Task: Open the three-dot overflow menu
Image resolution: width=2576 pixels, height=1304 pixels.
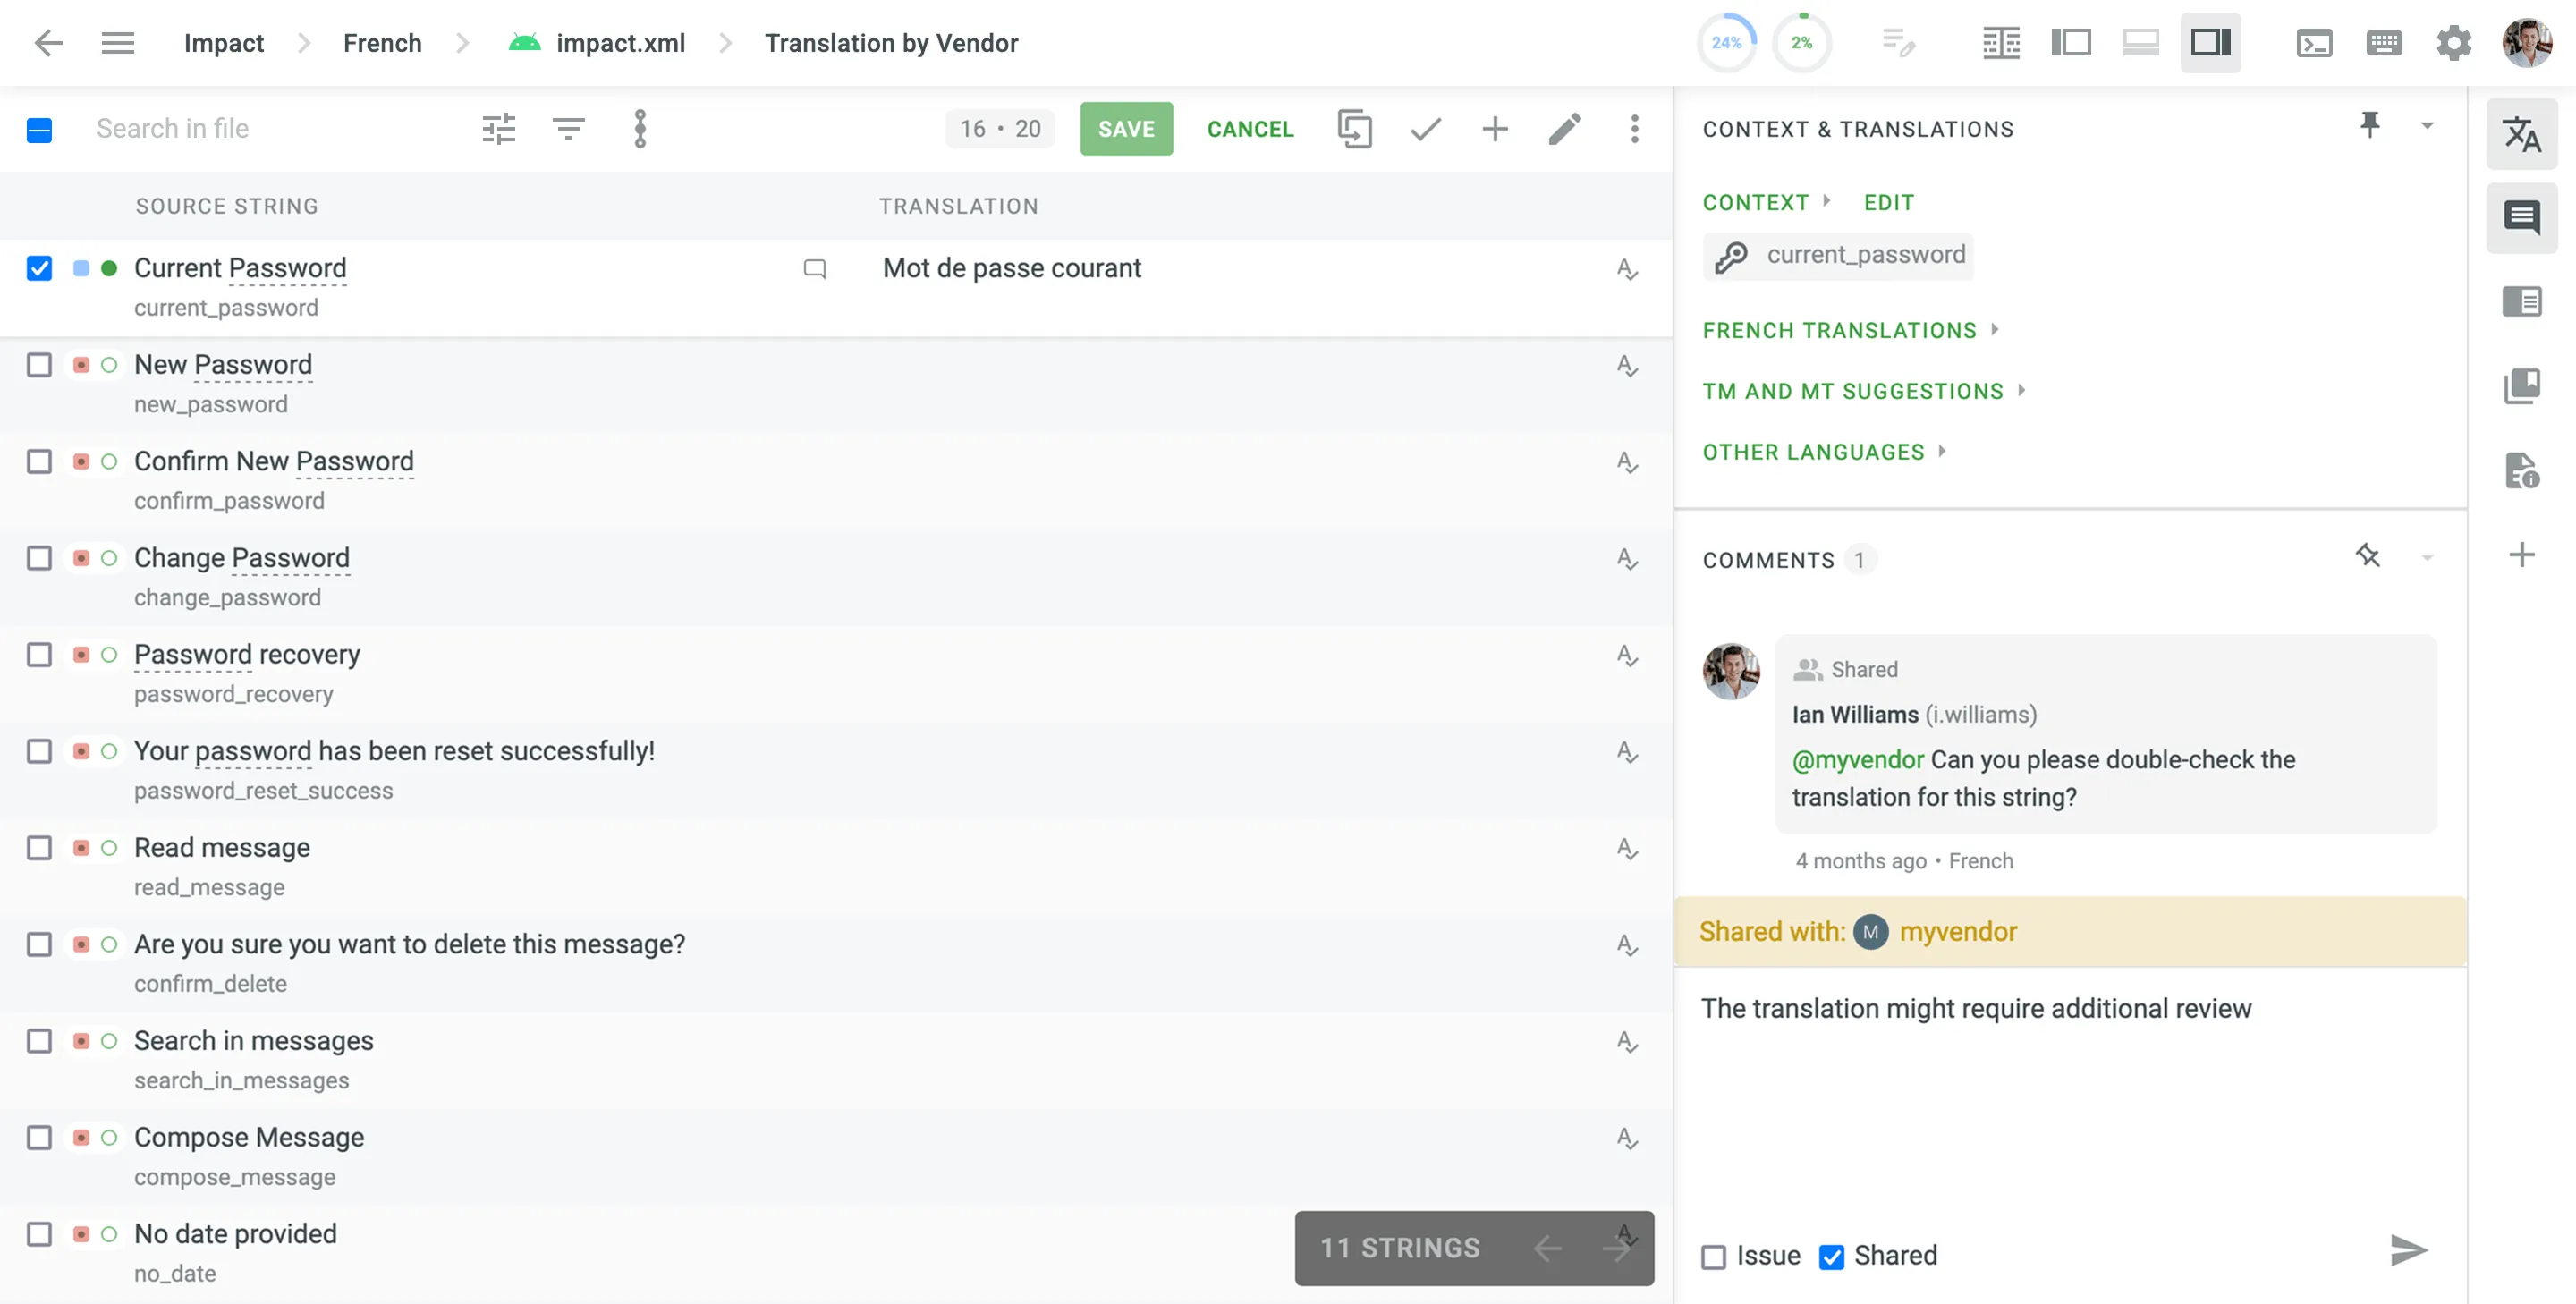Action: click(x=1635, y=128)
